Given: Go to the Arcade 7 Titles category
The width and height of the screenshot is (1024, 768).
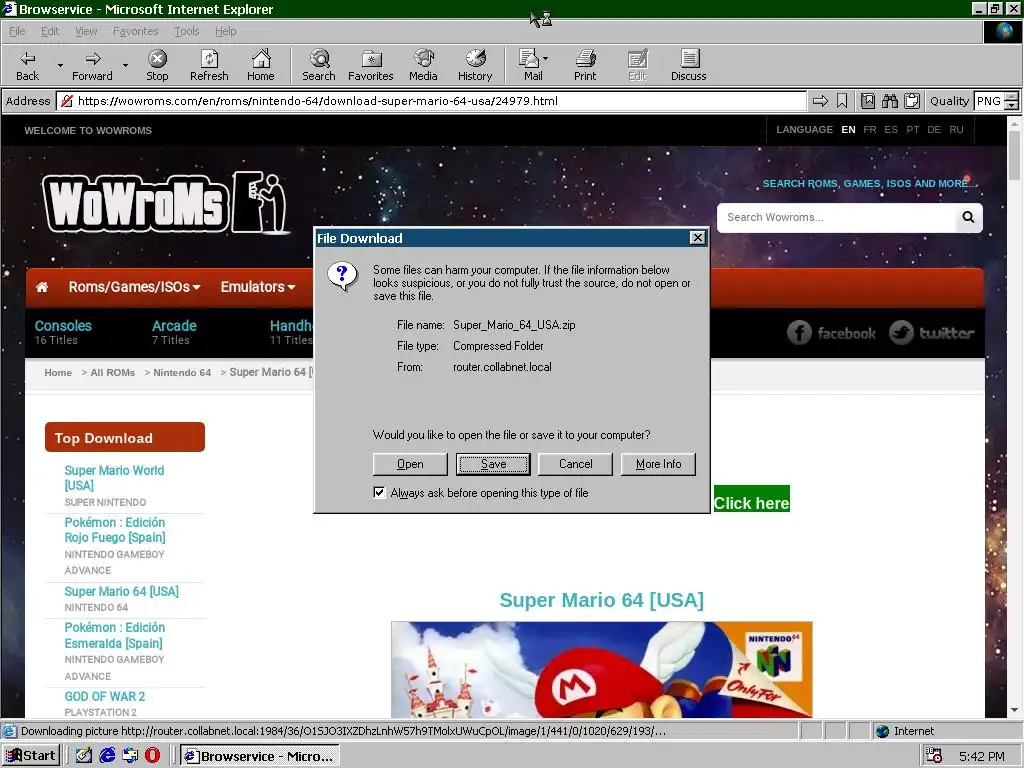Looking at the screenshot, I should pyautogui.click(x=174, y=332).
